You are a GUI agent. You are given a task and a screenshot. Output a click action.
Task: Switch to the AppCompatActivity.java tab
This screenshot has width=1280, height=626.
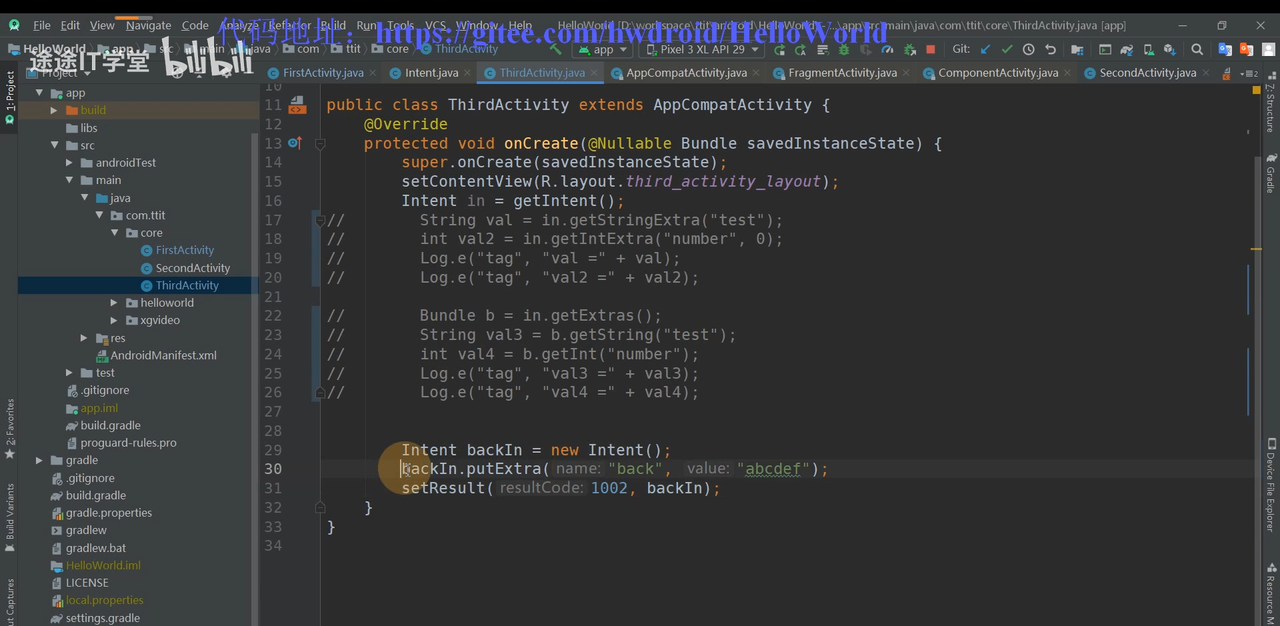pos(687,73)
